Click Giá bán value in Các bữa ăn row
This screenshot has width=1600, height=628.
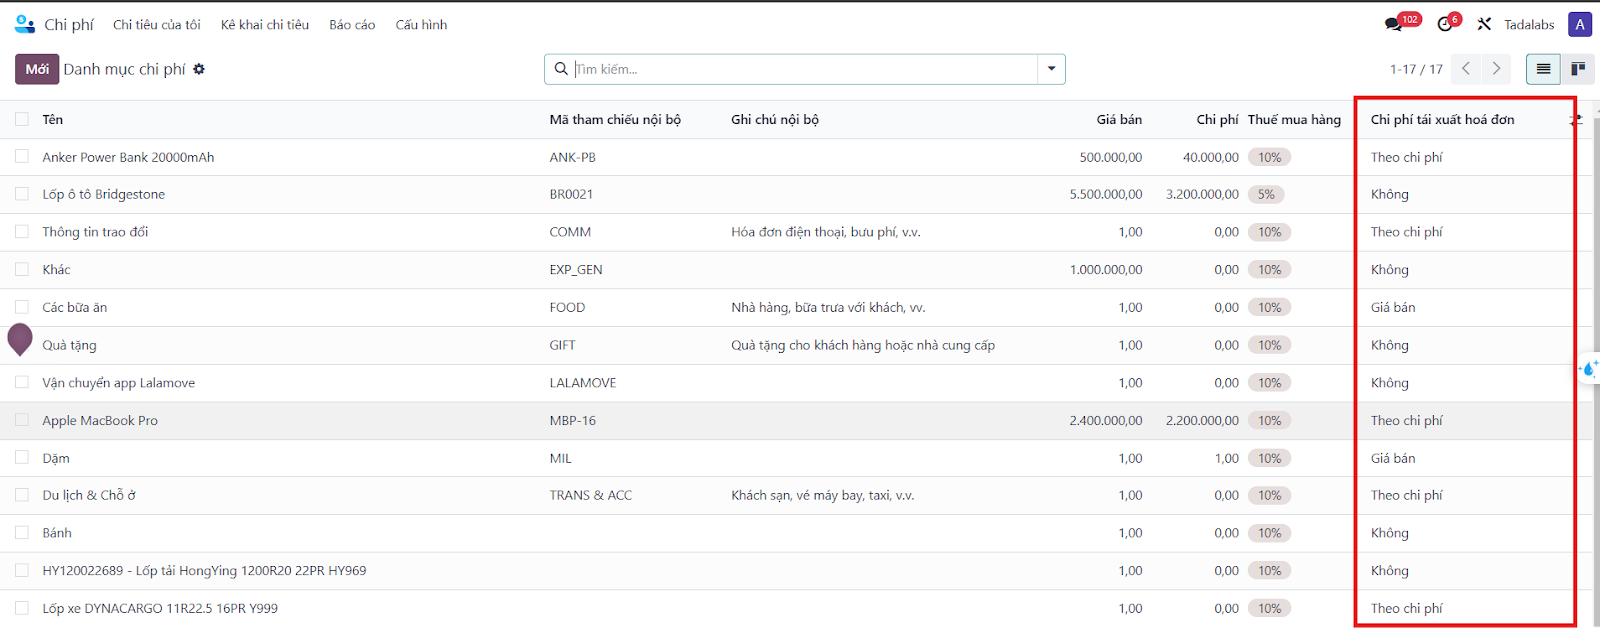pyautogui.click(x=1393, y=307)
